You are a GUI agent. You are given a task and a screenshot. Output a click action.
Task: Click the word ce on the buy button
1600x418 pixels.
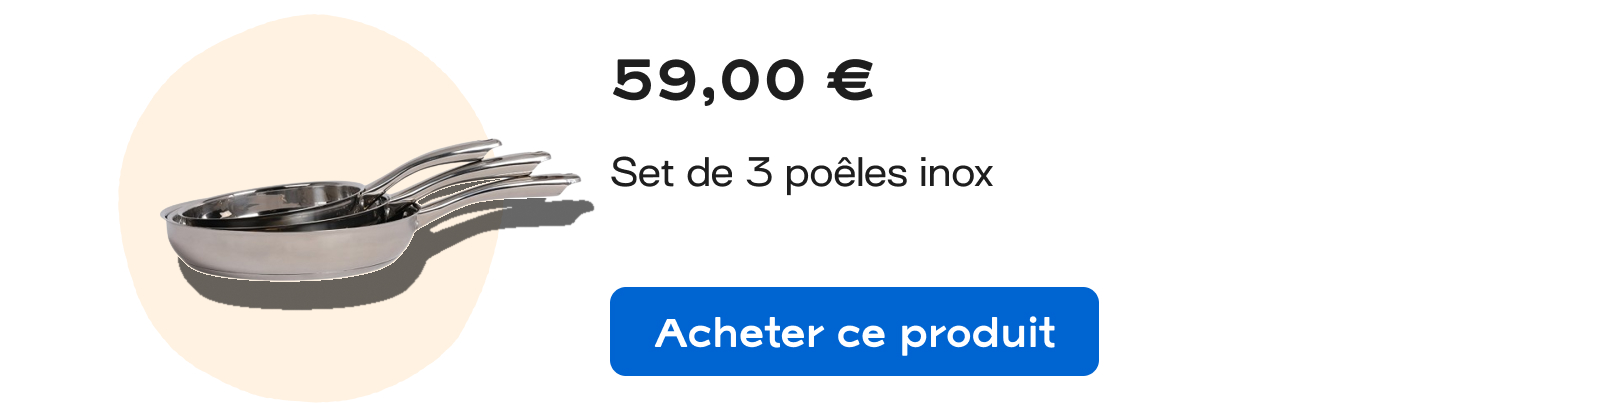pos(861,336)
